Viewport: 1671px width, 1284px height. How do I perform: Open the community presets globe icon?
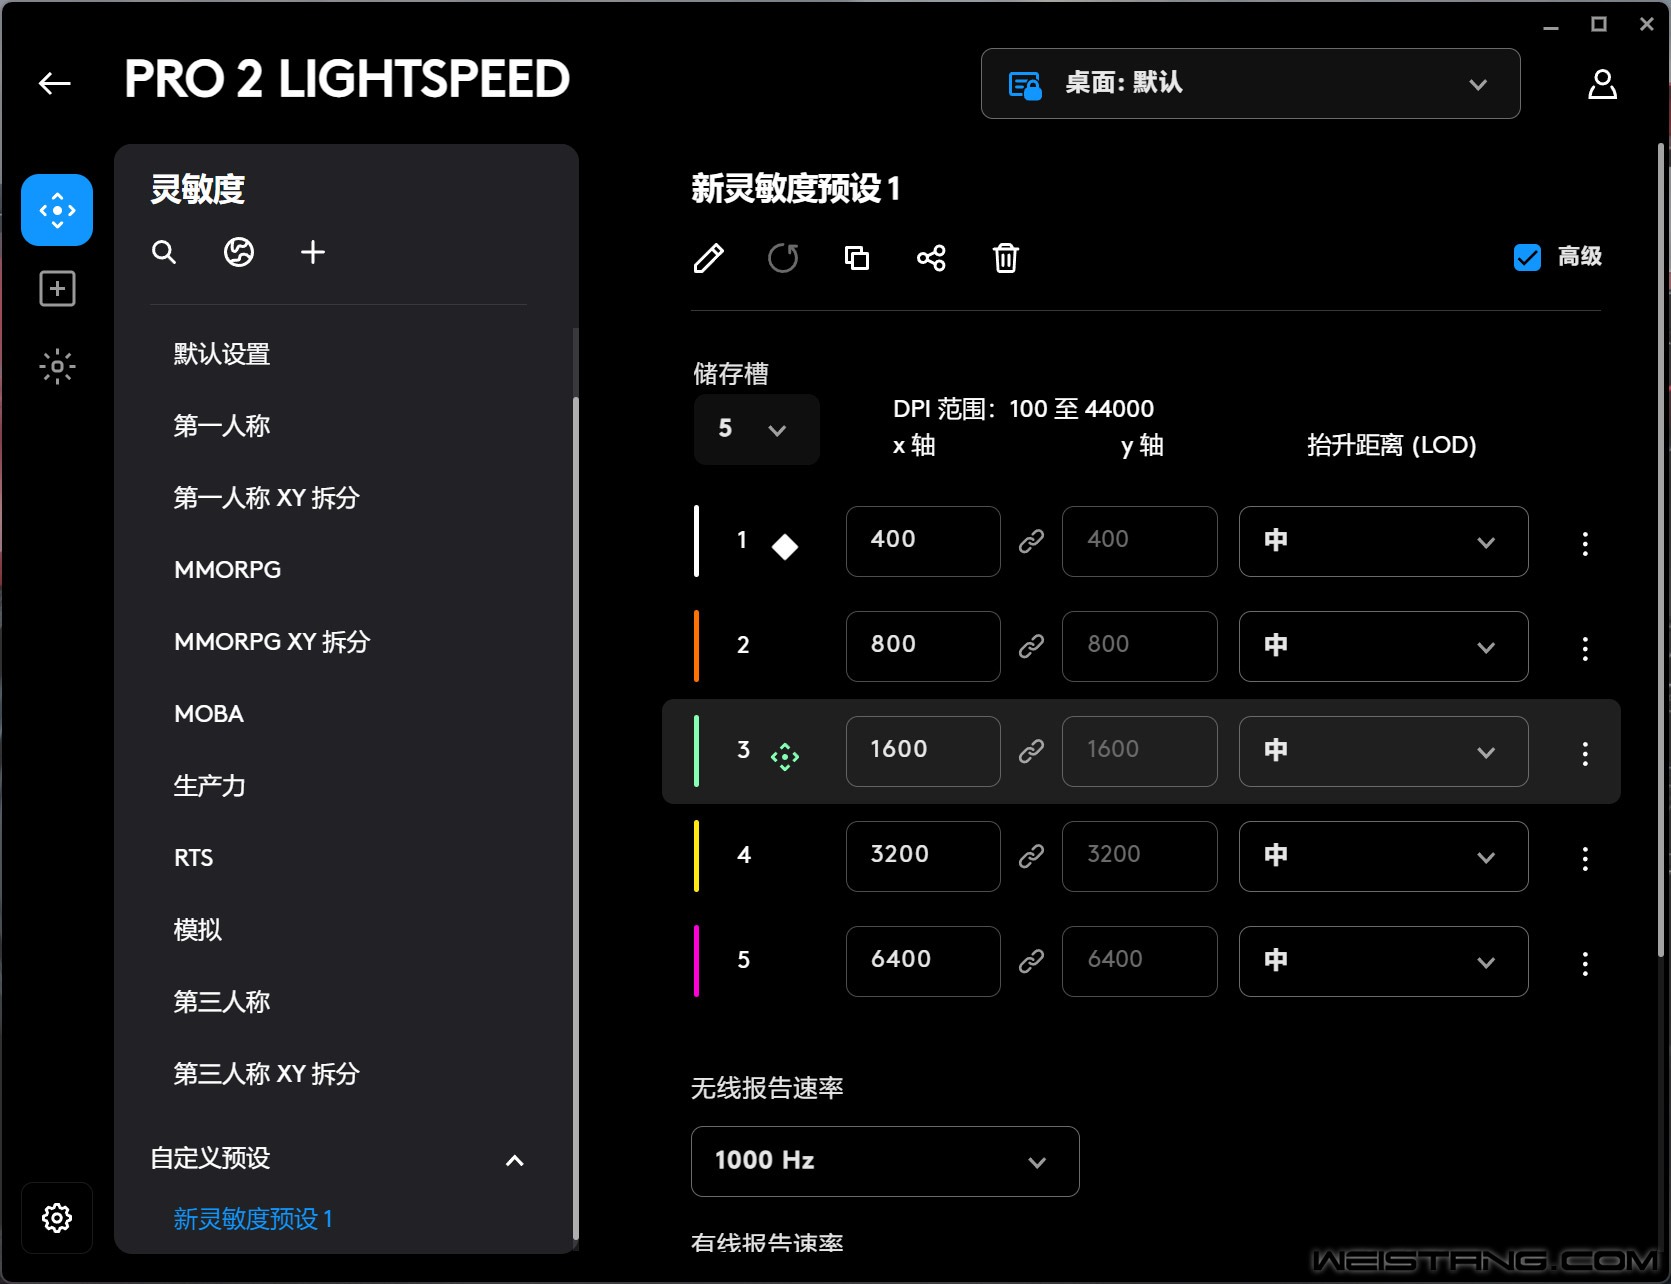click(238, 252)
